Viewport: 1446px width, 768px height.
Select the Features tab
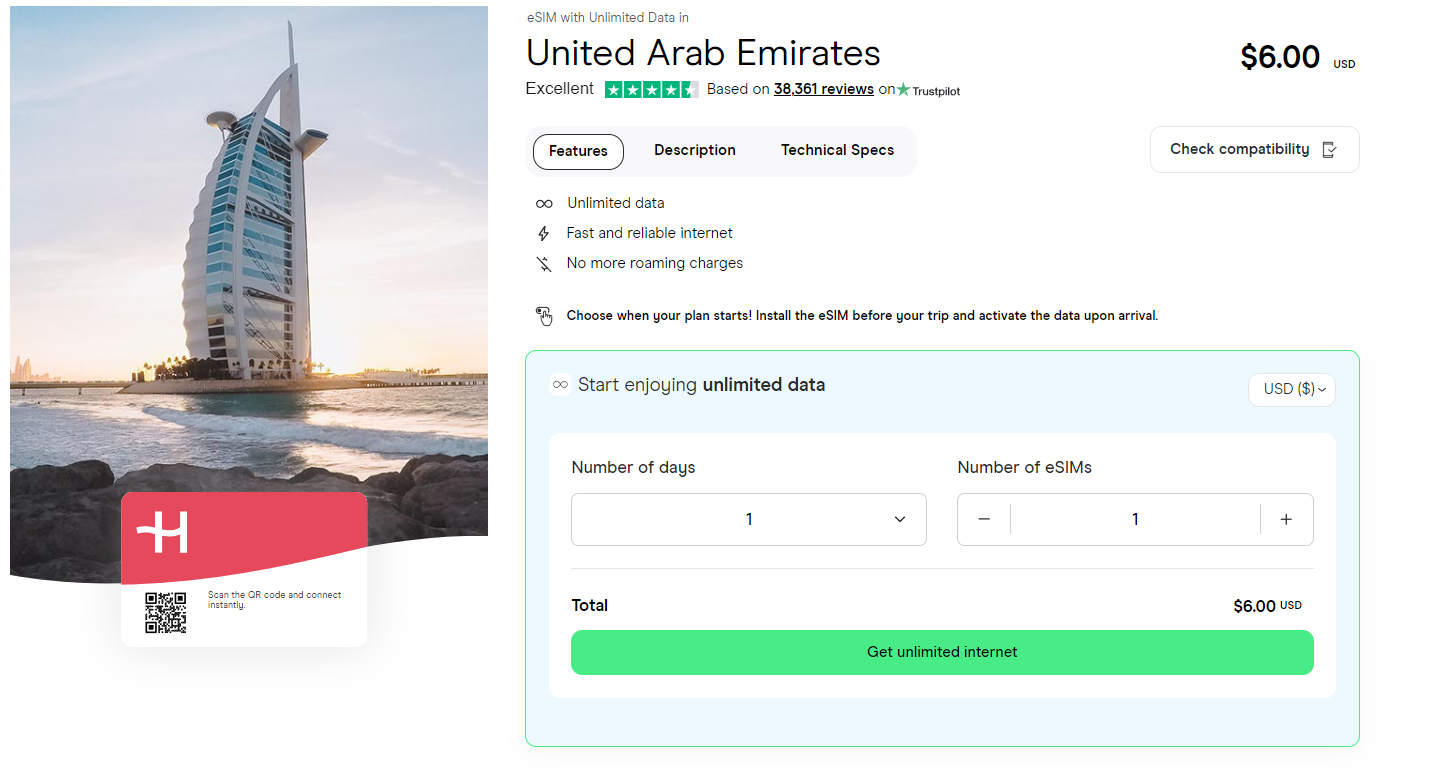pyautogui.click(x=578, y=151)
